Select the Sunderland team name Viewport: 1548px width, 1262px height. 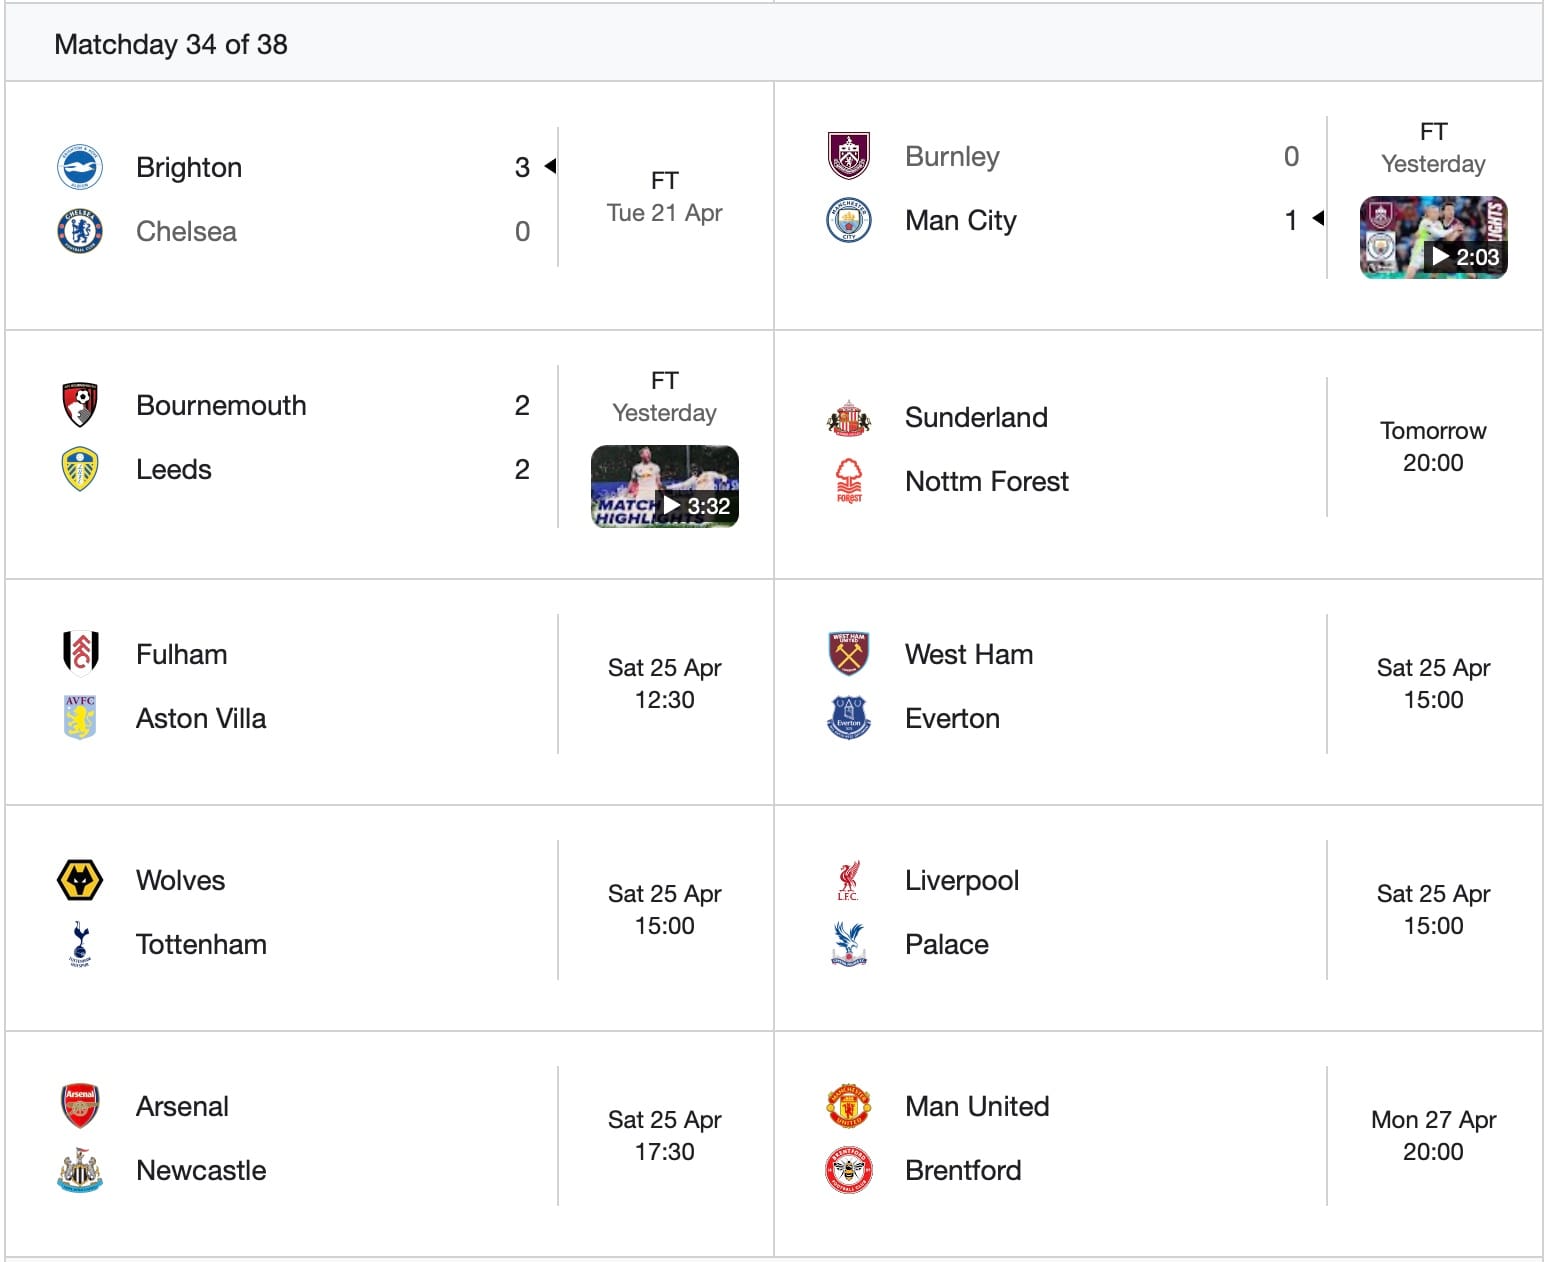pyautogui.click(x=976, y=417)
